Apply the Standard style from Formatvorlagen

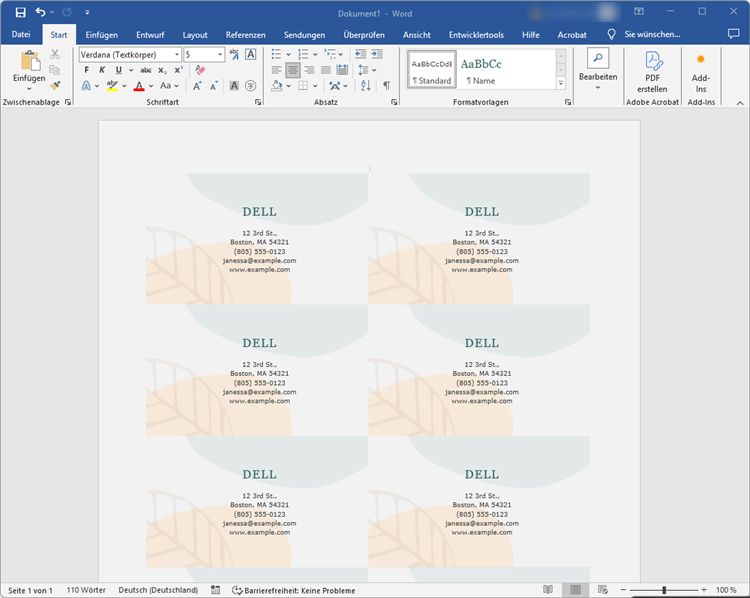click(x=431, y=69)
